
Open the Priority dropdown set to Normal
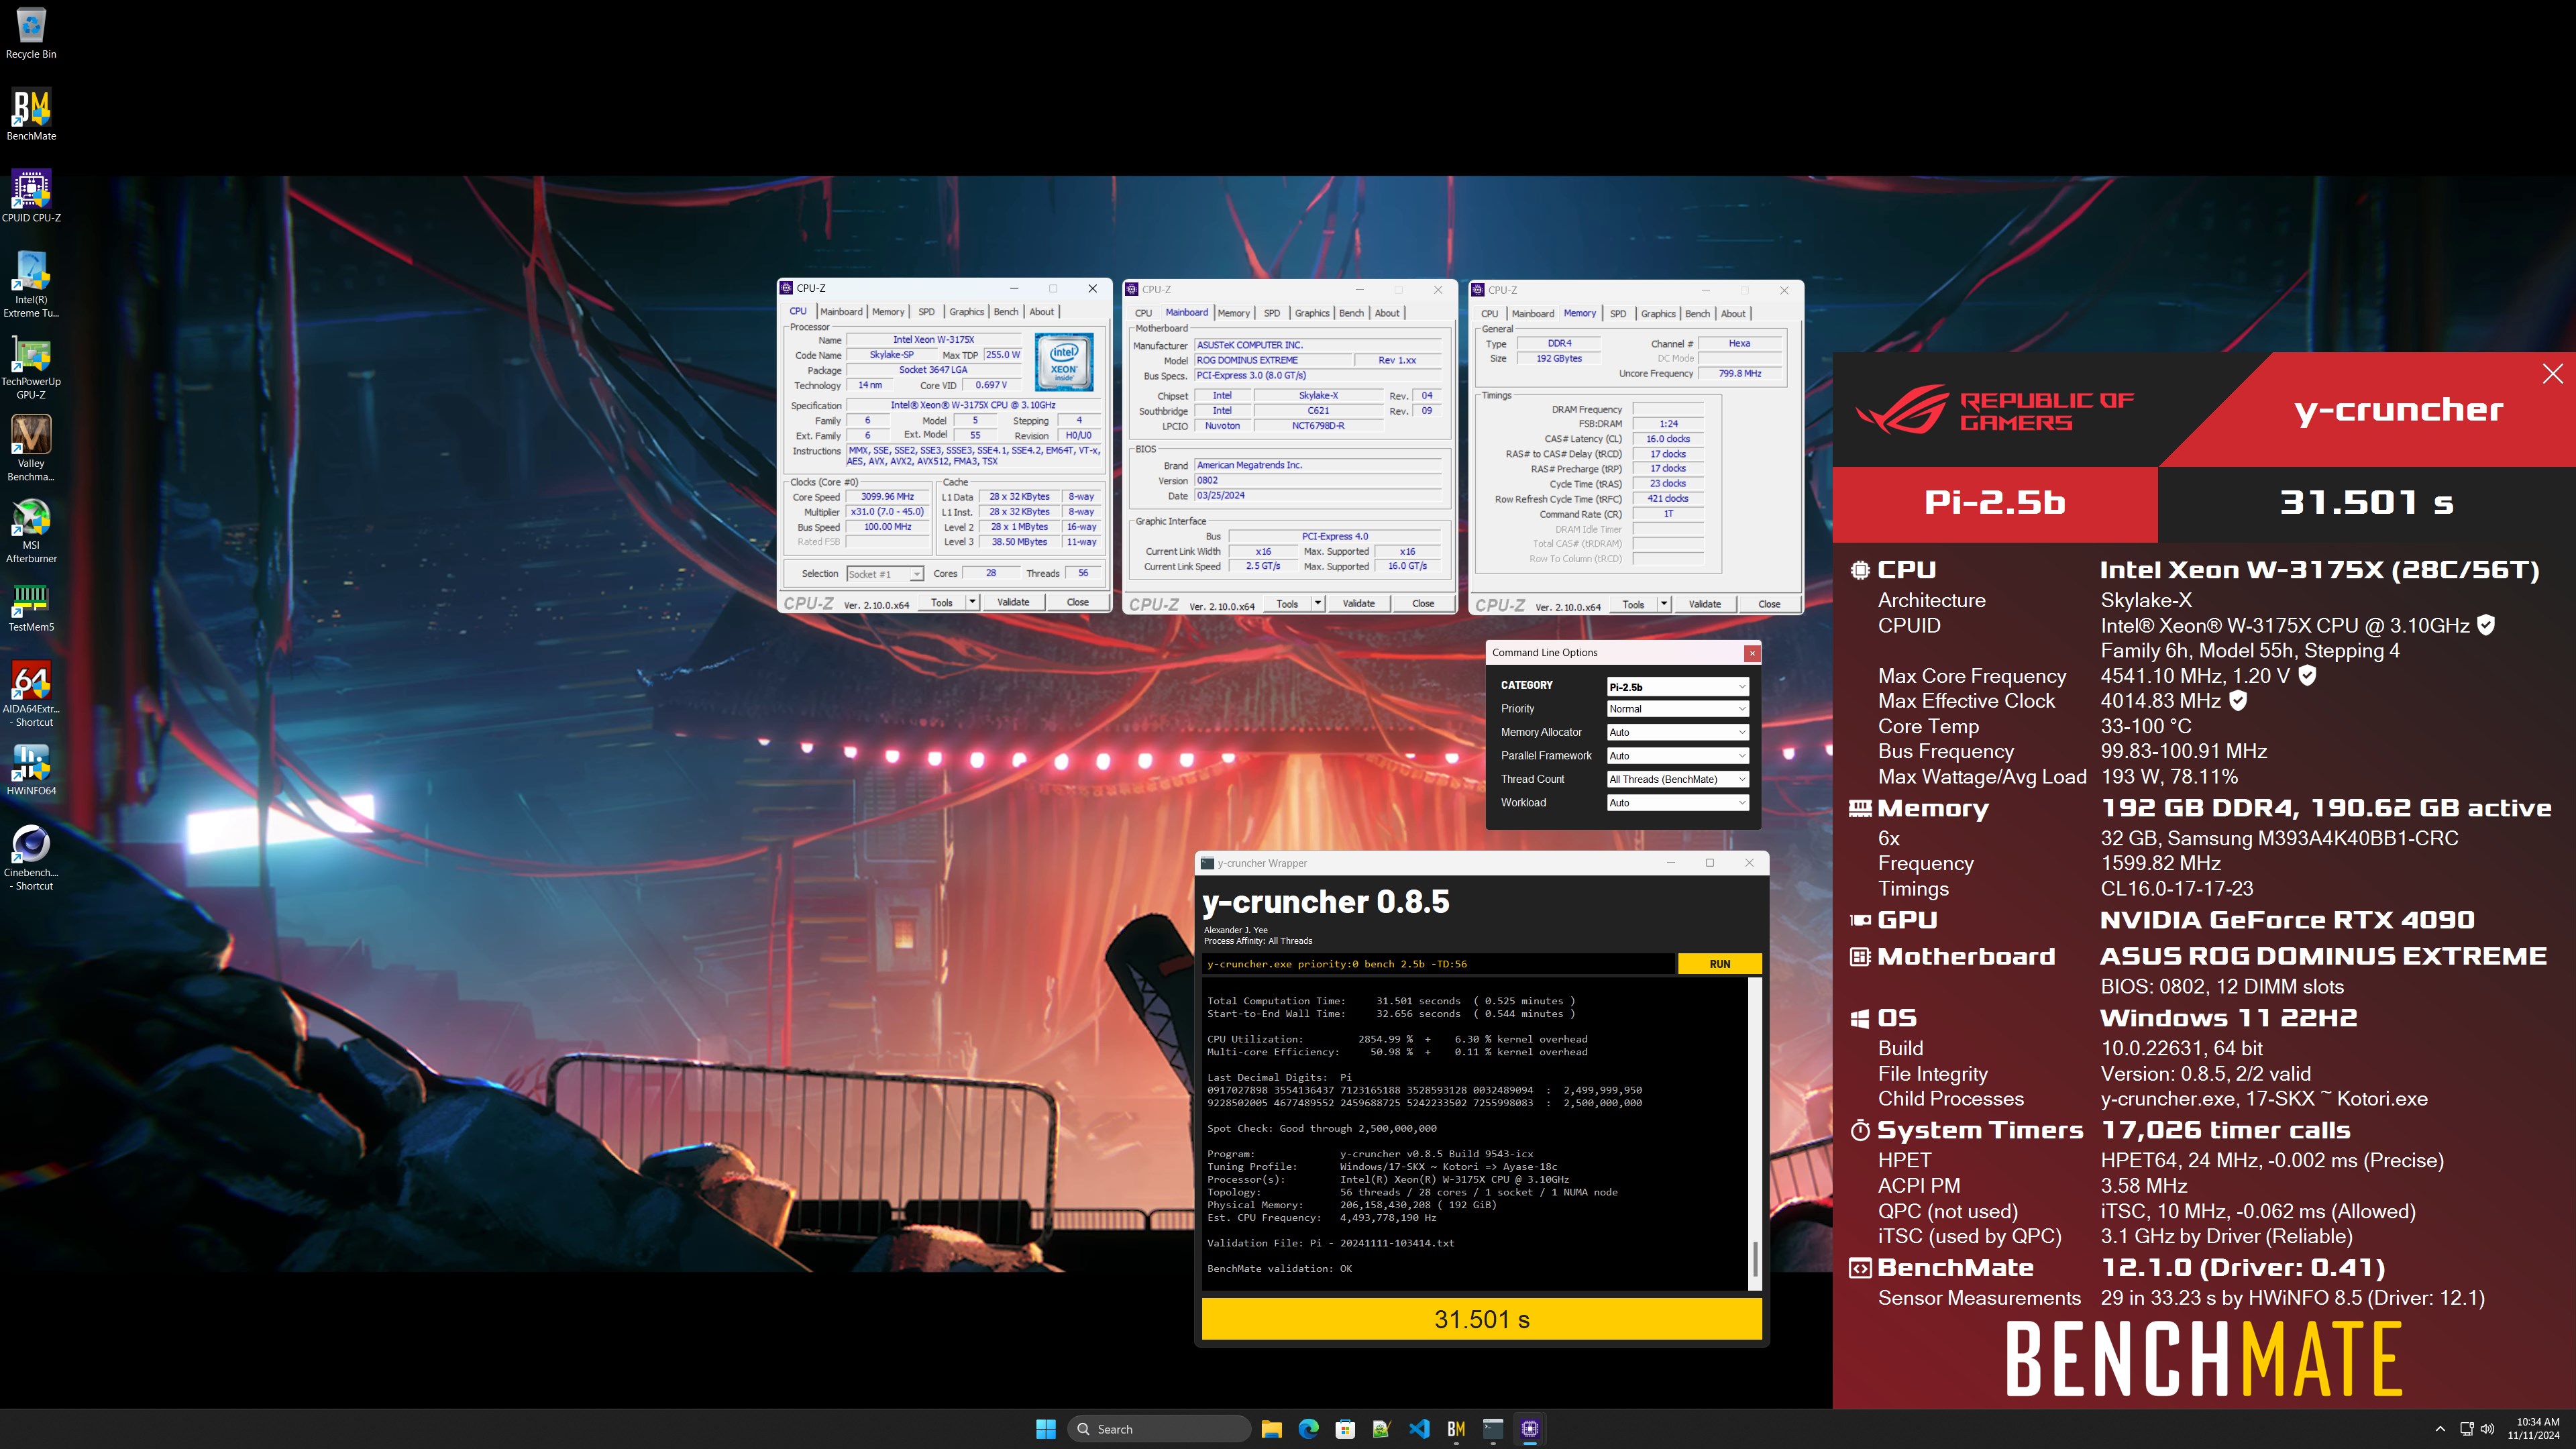coord(1677,709)
